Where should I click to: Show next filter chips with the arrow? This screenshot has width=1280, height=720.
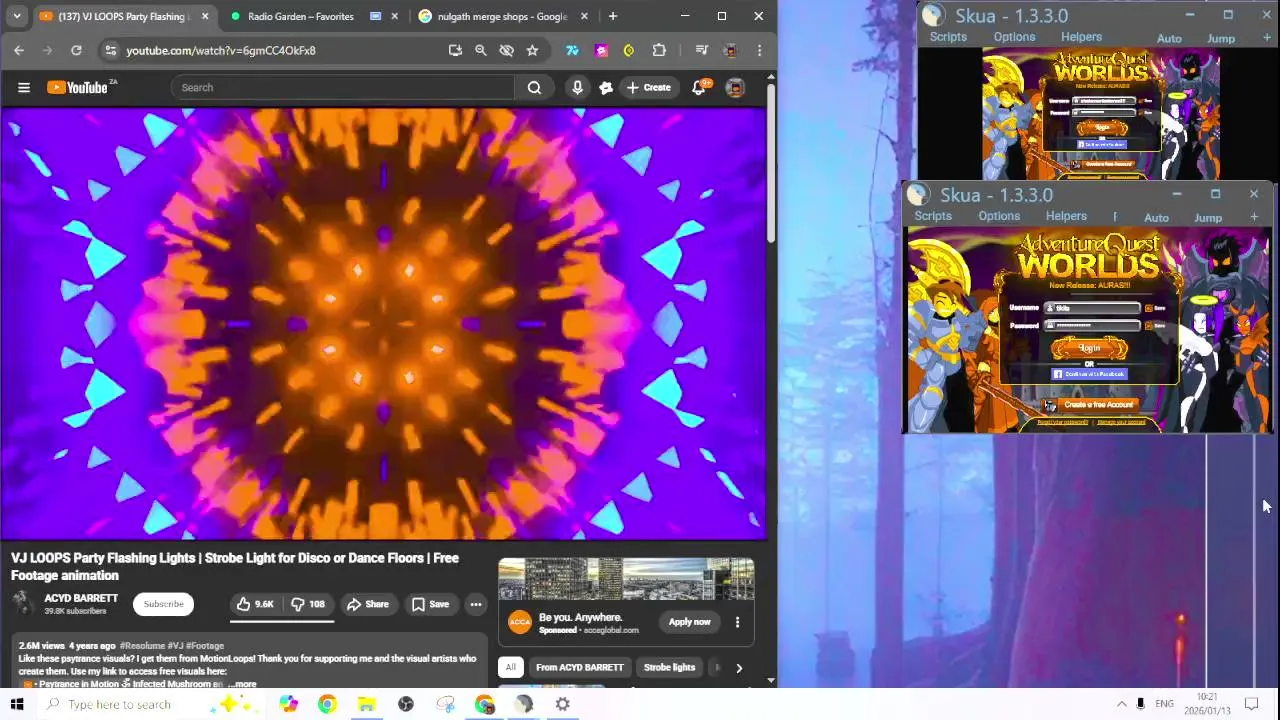coord(739,668)
